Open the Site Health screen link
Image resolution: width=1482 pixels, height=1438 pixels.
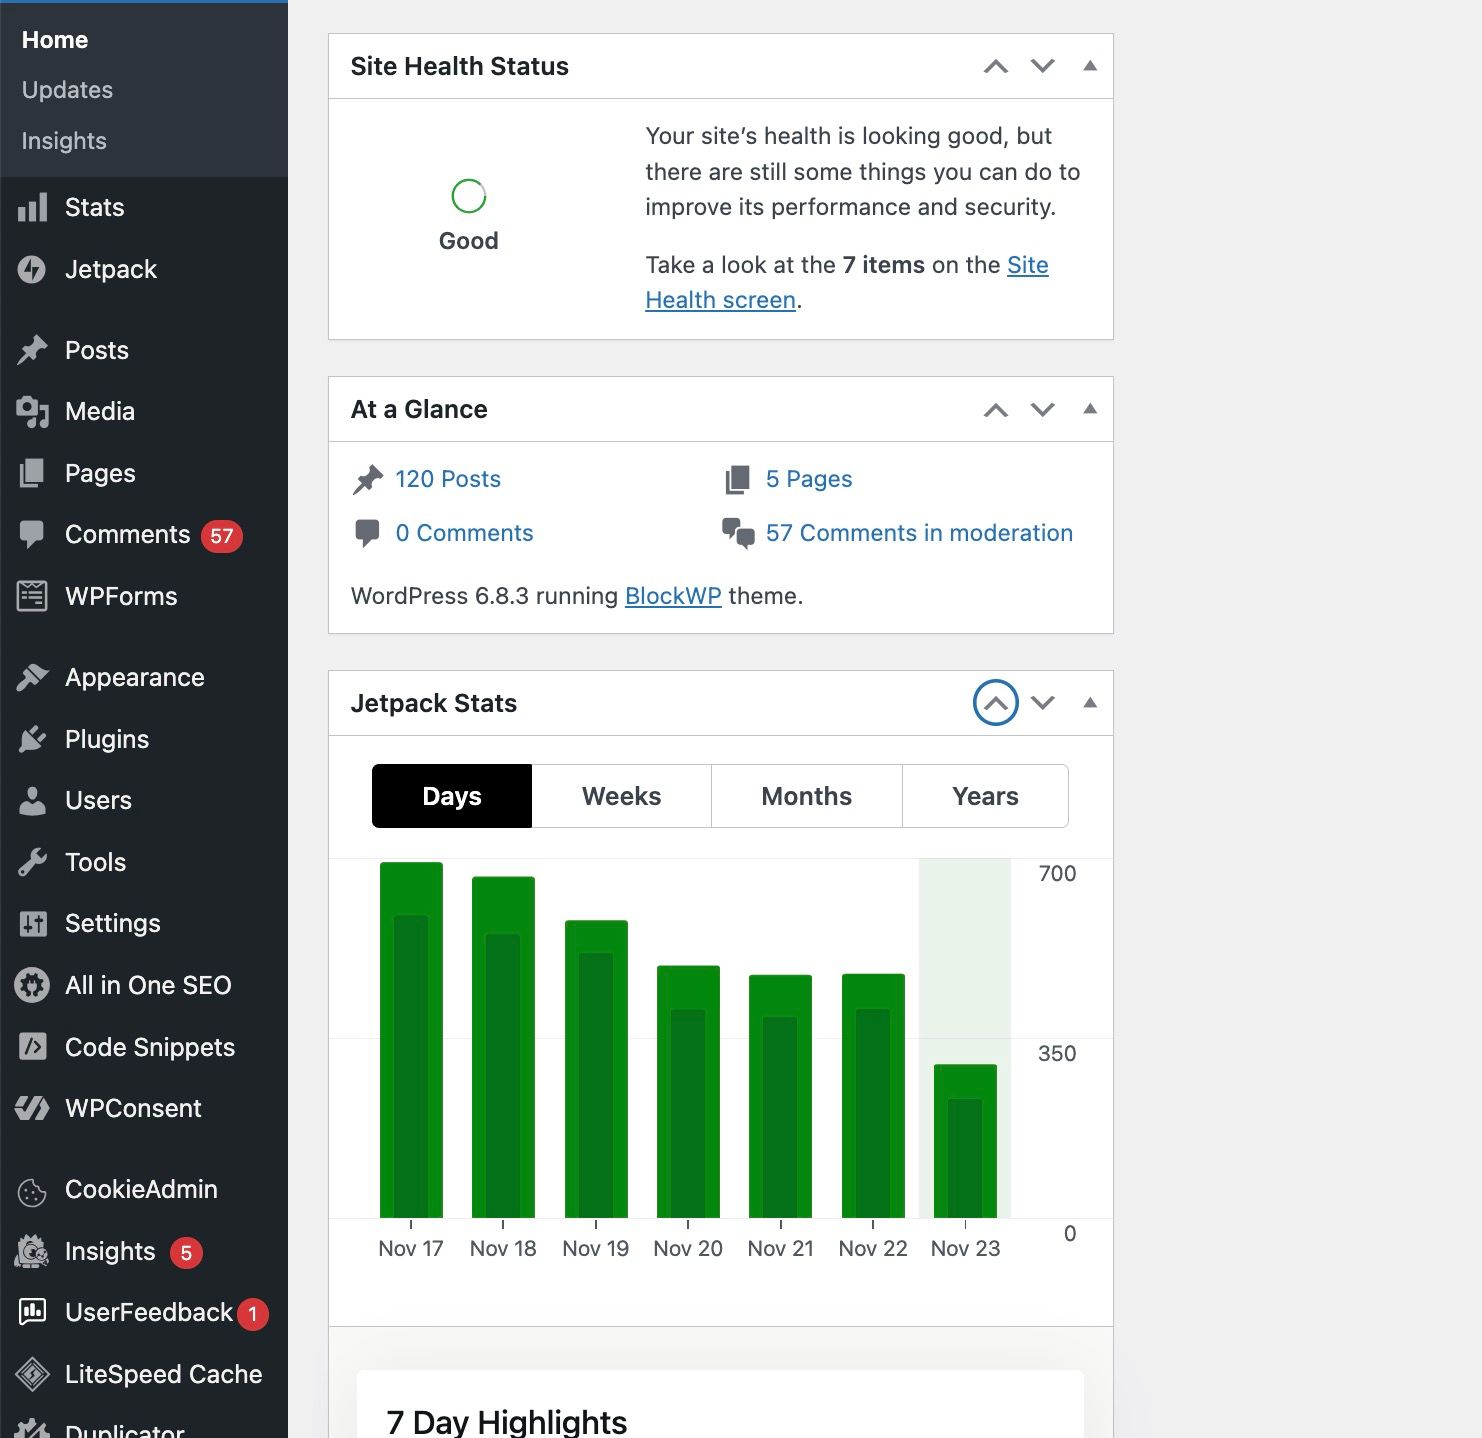click(x=720, y=300)
